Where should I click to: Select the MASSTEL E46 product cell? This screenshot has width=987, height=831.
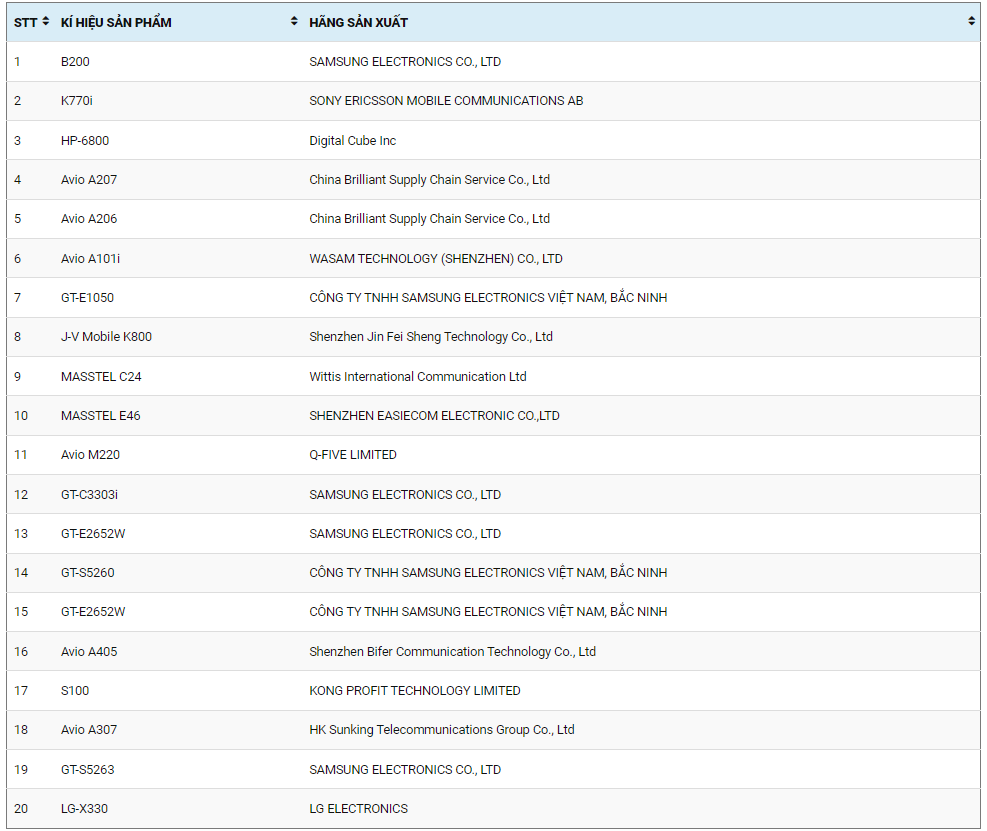pyautogui.click(x=100, y=416)
